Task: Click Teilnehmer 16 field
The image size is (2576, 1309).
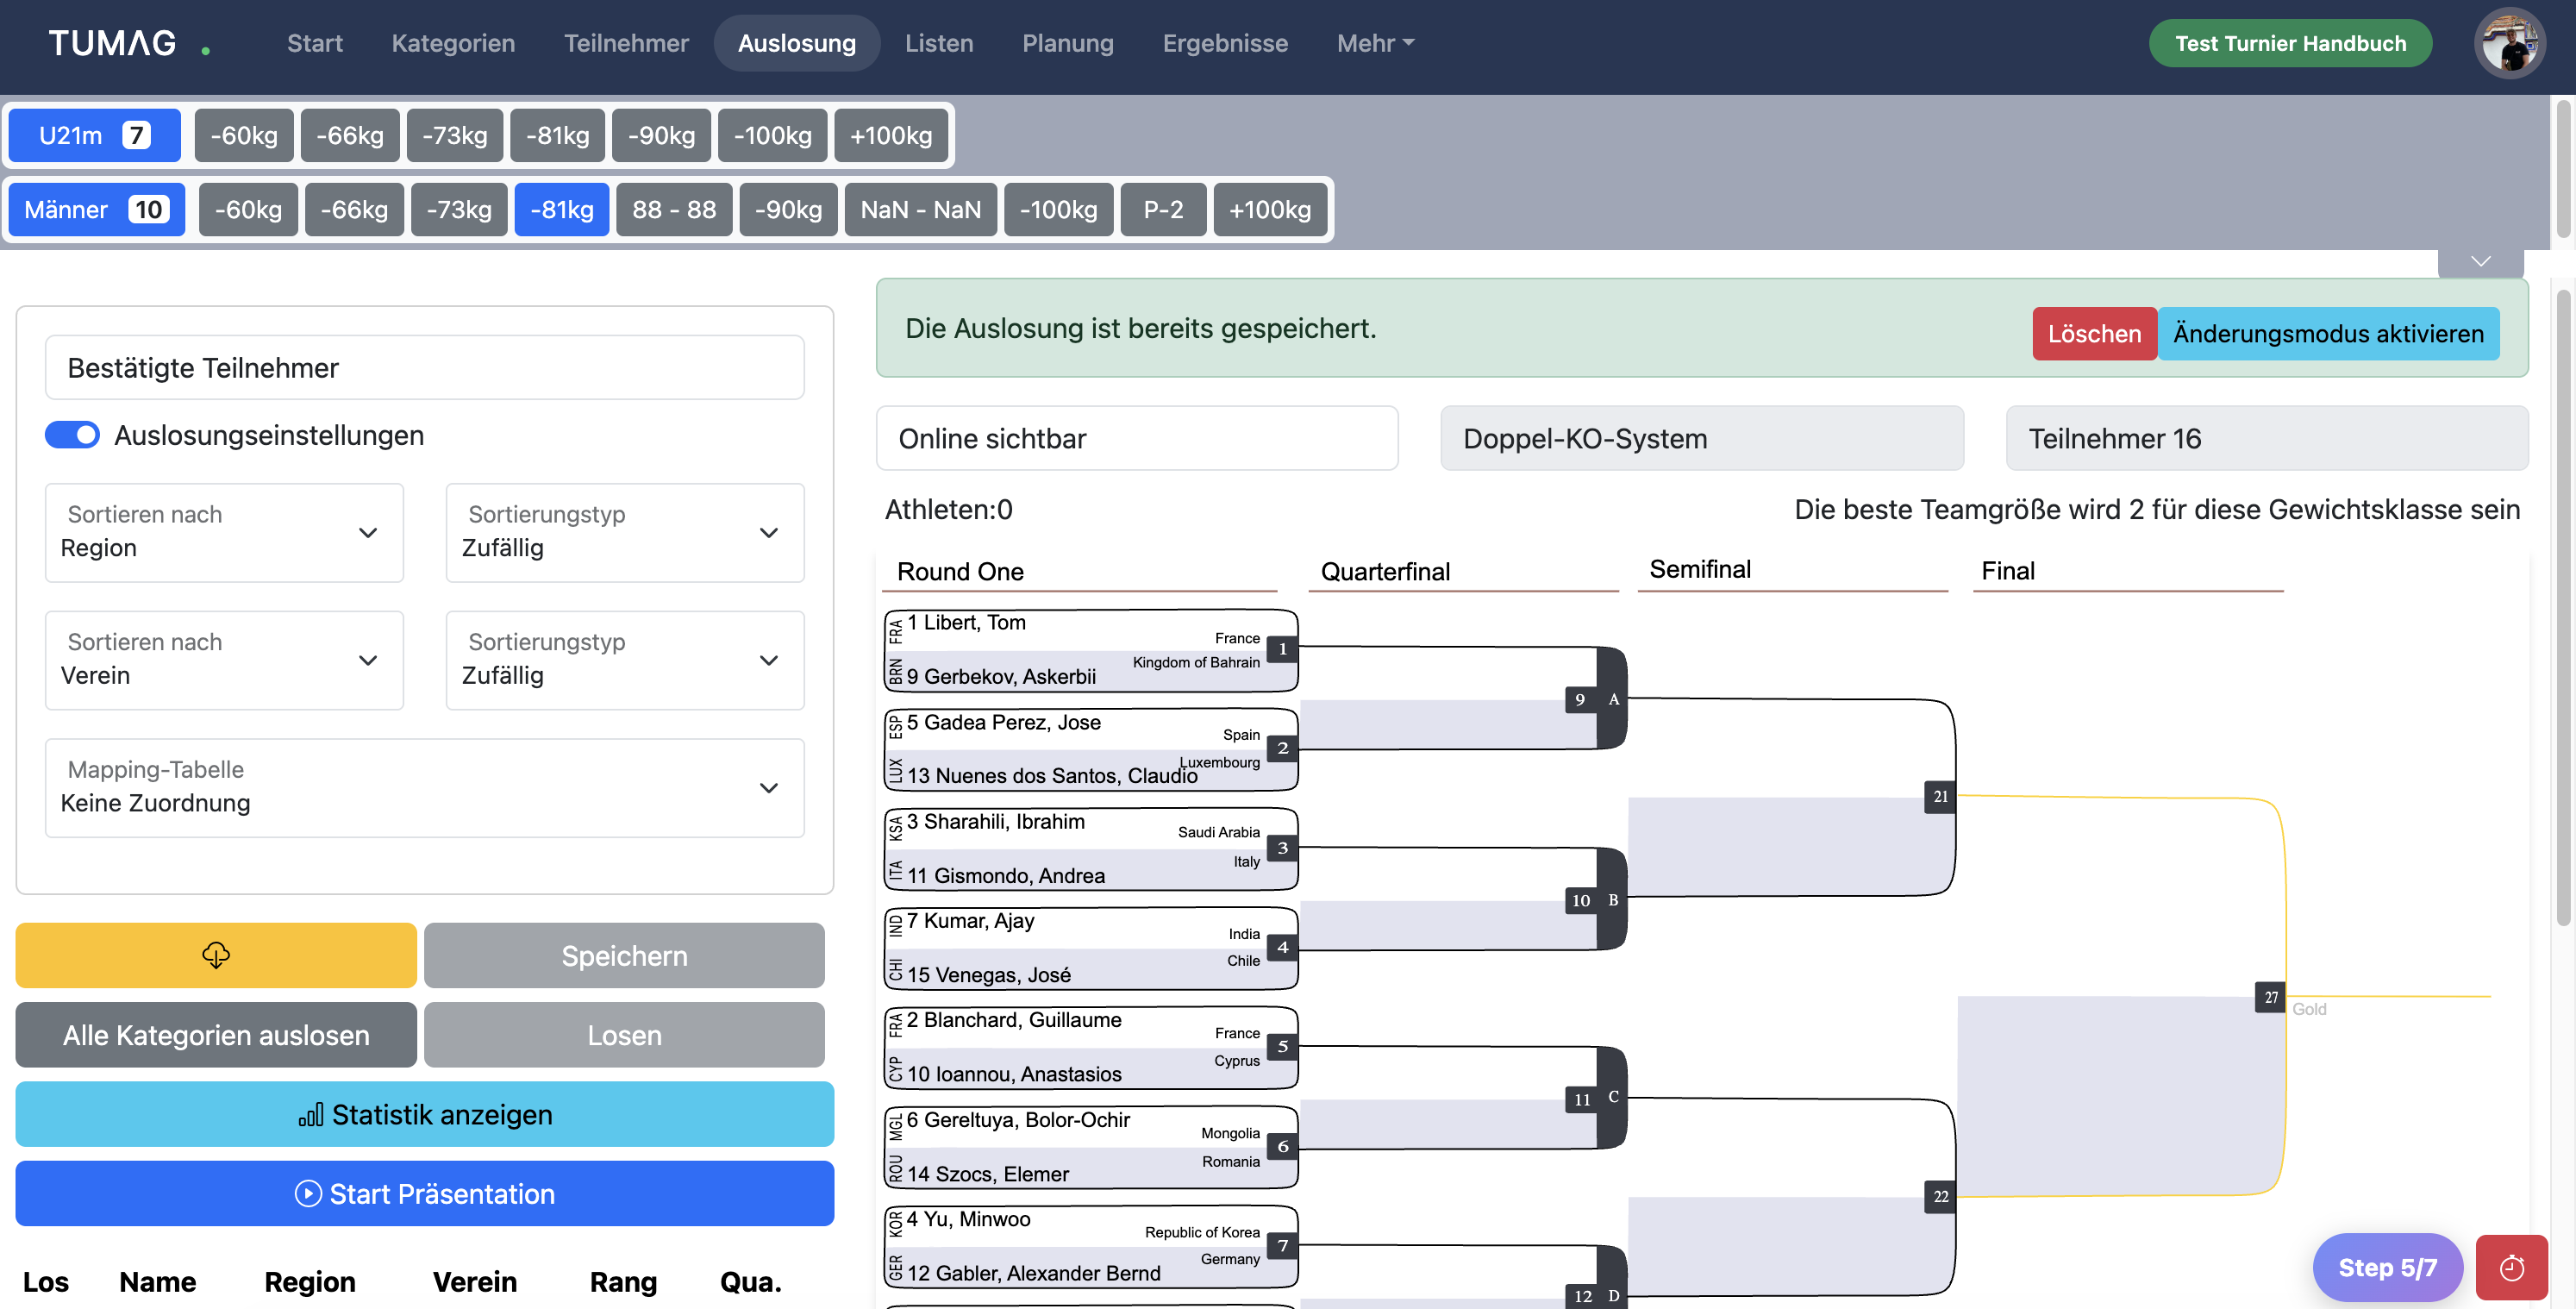Action: (x=2267, y=438)
